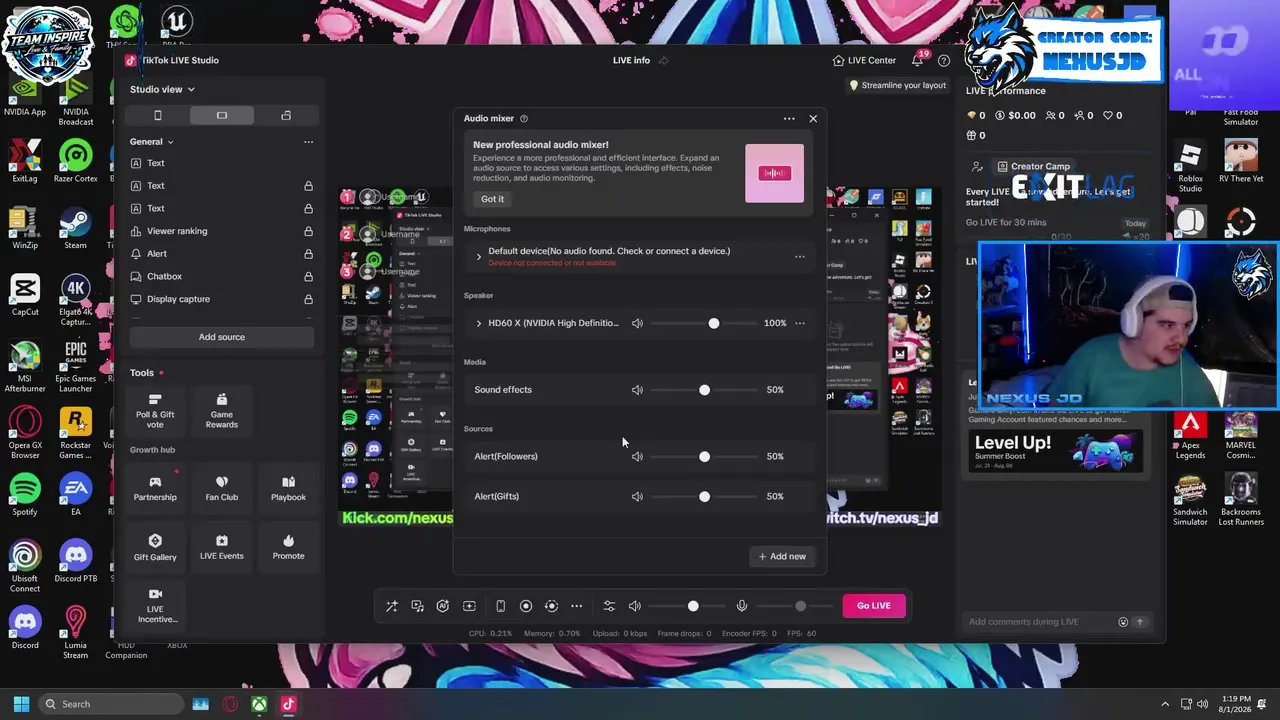Mute the microphone in bottom toolbar
Viewport: 1280px width, 720px height.
point(742,606)
